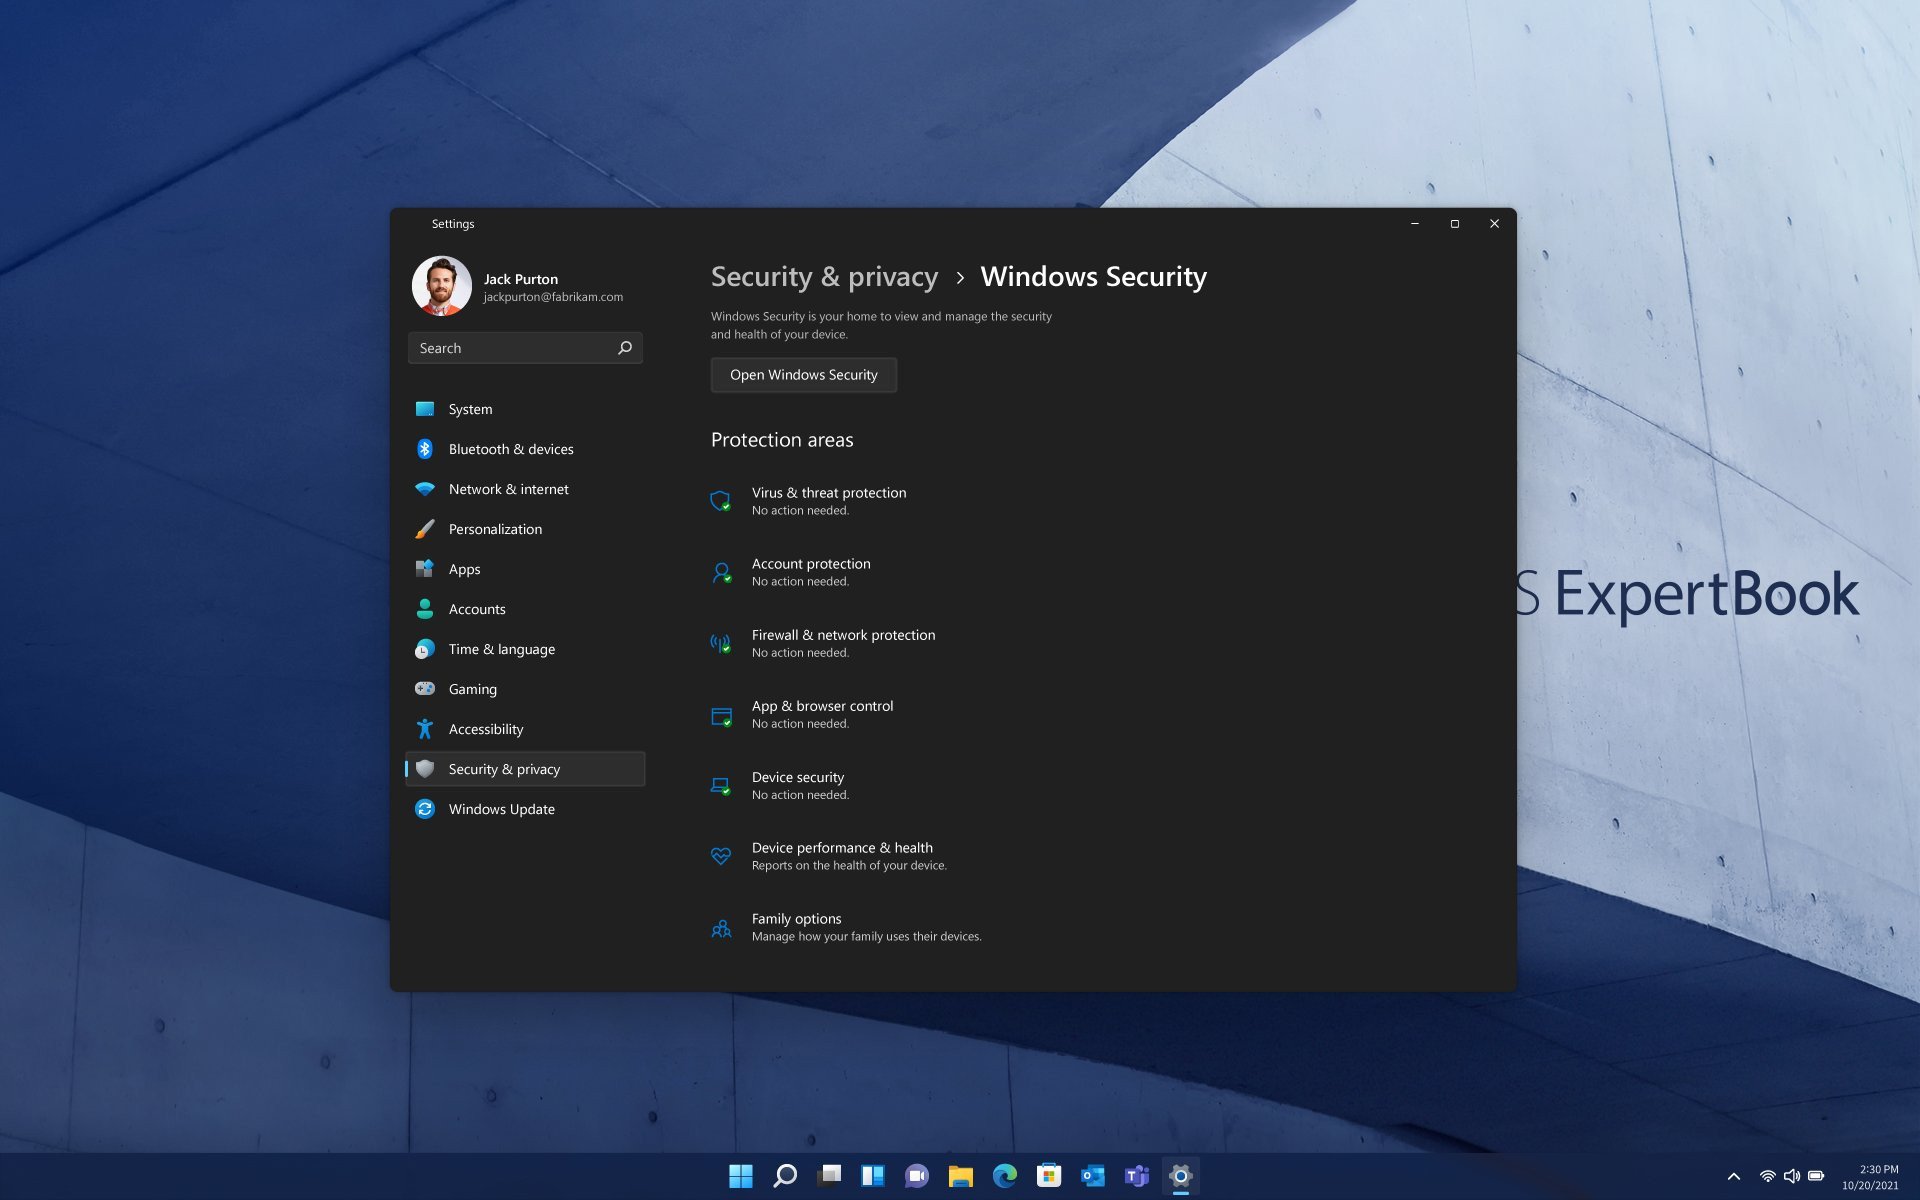Open Time & language settings
Screen dimensions: 1920x1200
click(x=501, y=649)
